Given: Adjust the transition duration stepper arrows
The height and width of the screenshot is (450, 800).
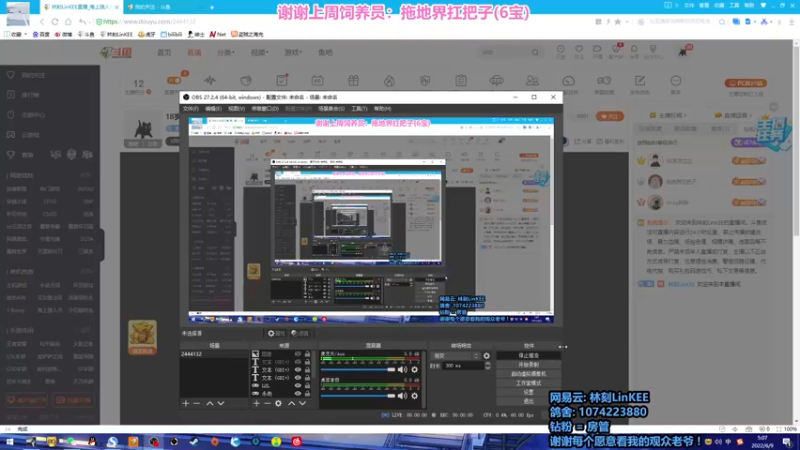Looking at the screenshot, I should coord(488,366).
